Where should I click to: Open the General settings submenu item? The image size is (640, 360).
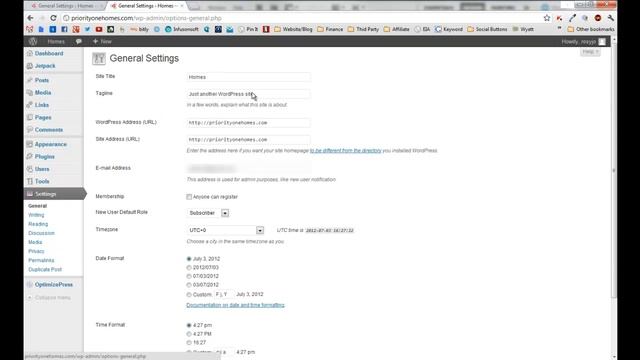point(38,206)
